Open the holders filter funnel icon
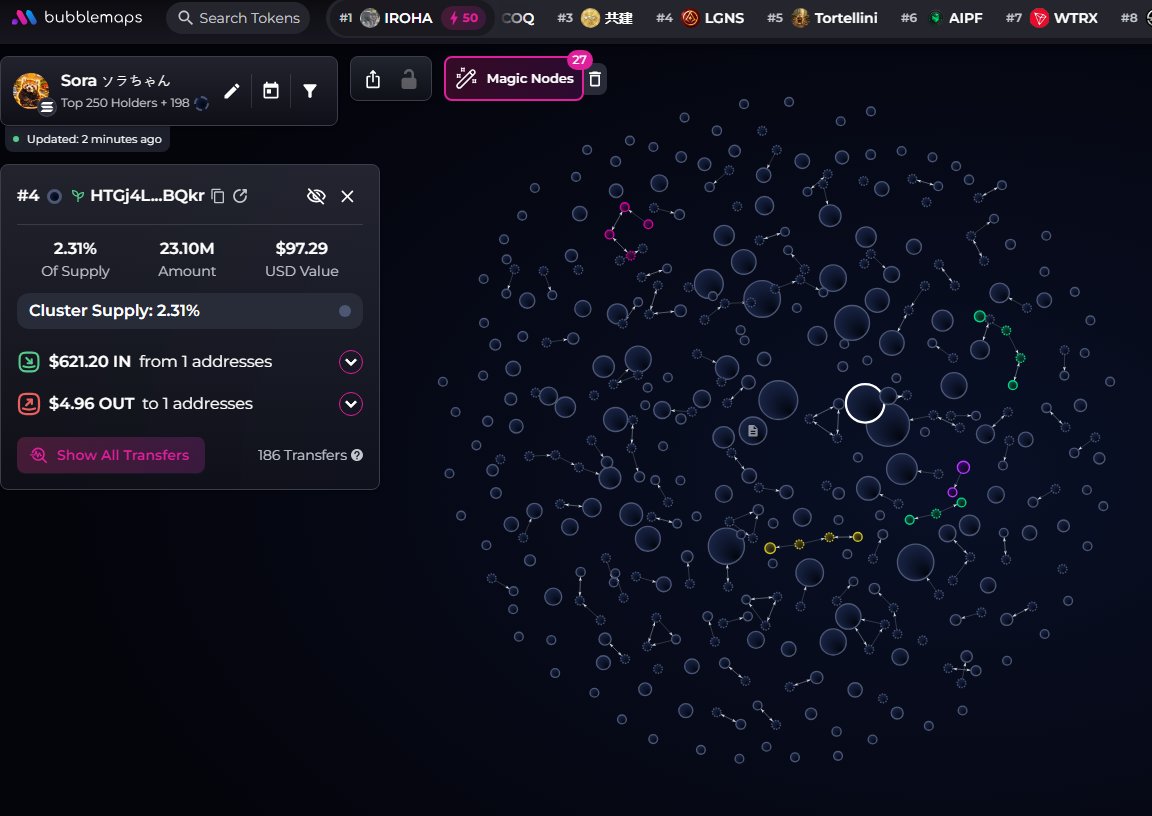 pyautogui.click(x=310, y=91)
